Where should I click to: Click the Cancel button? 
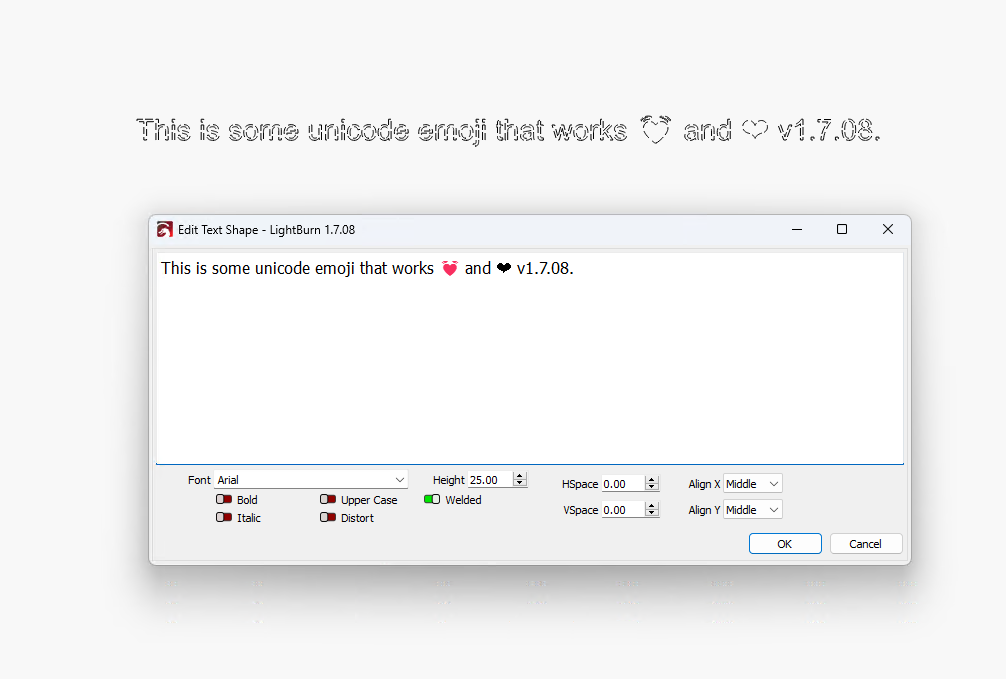point(865,544)
